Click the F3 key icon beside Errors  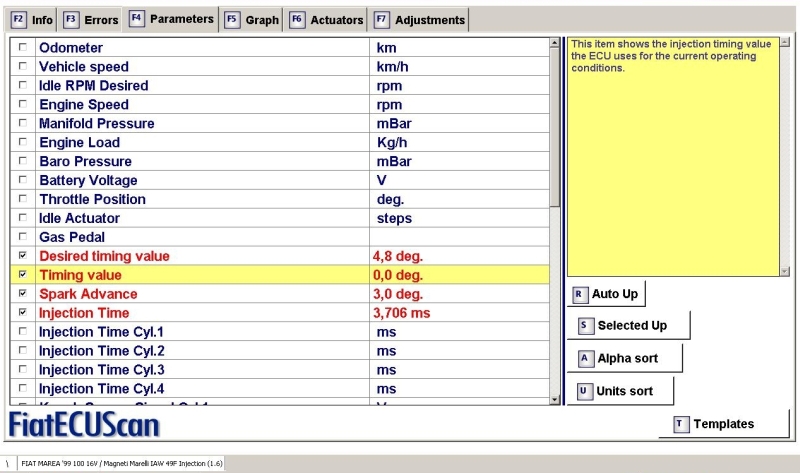click(71, 20)
